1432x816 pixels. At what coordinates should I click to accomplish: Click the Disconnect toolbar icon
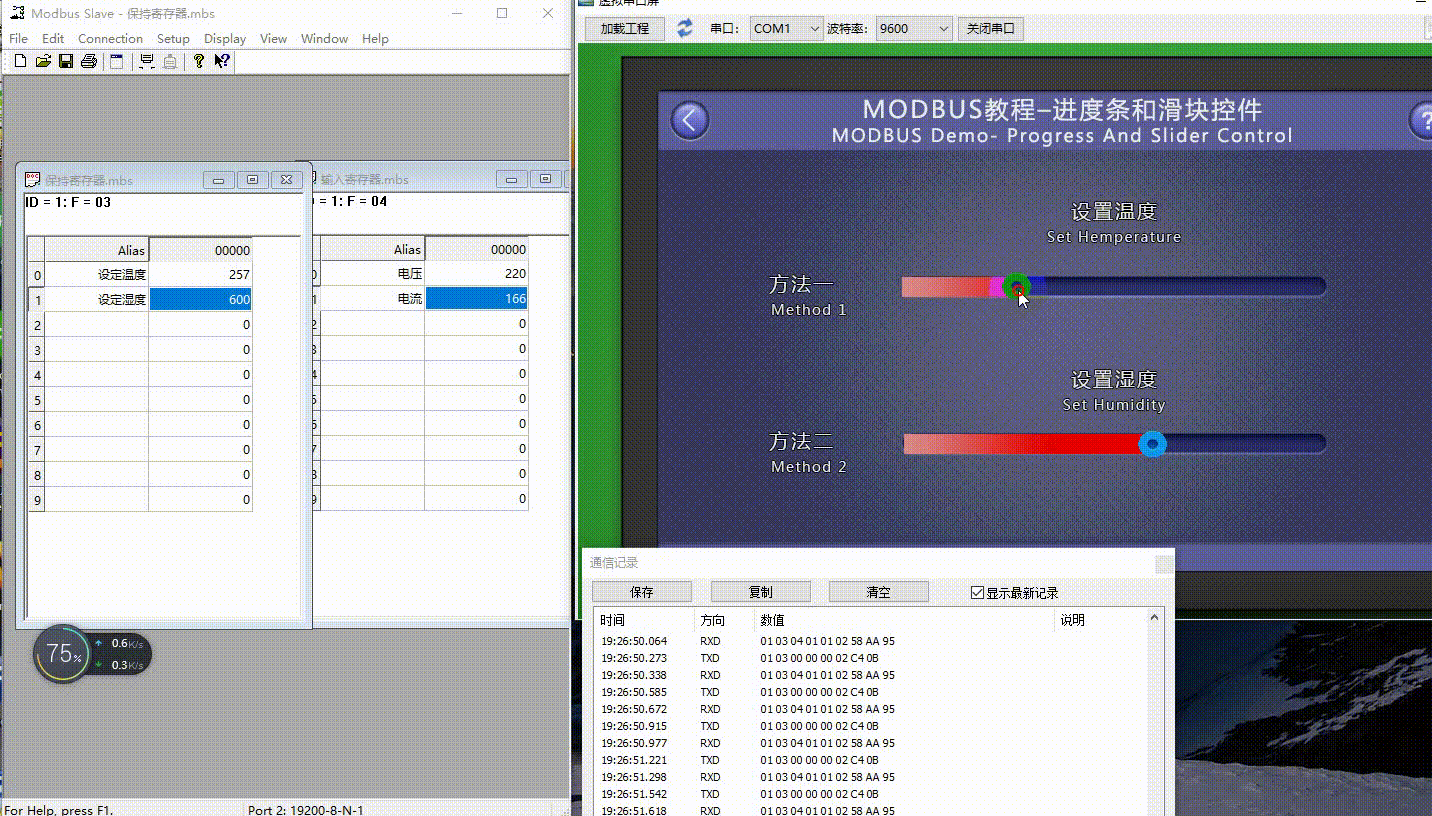(x=170, y=62)
